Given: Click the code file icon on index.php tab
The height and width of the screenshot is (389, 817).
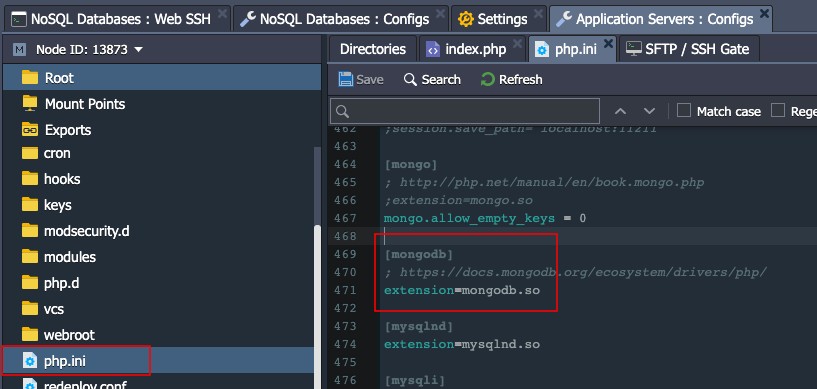Looking at the screenshot, I should pyautogui.click(x=432, y=49).
